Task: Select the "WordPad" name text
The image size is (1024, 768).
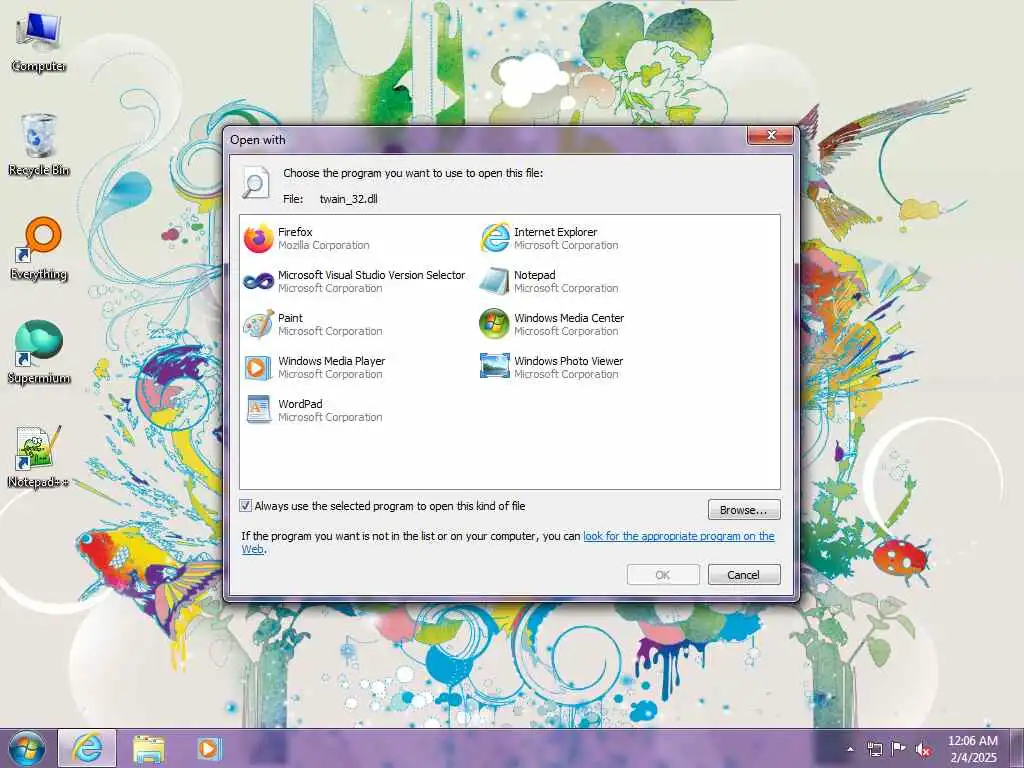Action: pos(300,404)
